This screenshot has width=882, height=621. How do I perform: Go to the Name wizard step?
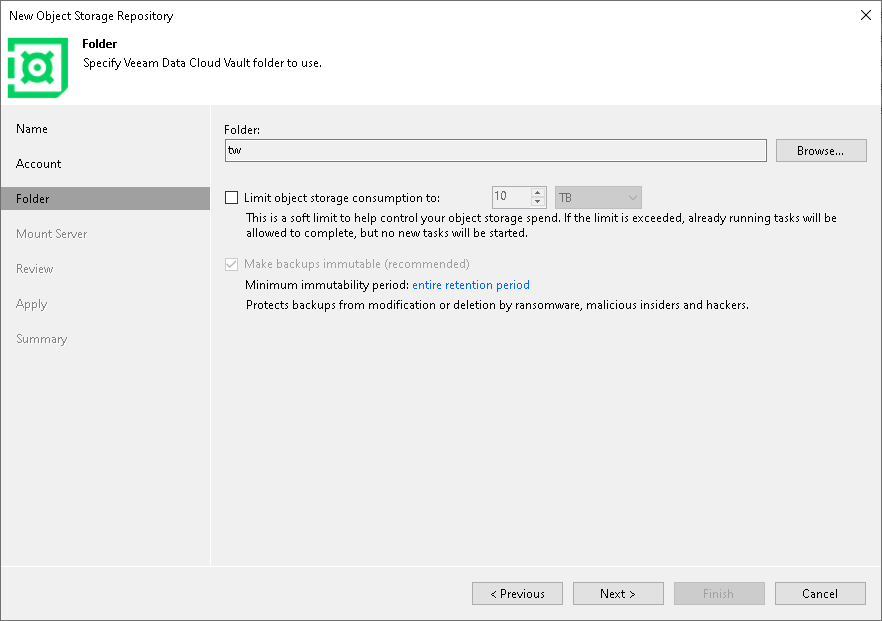(32, 129)
